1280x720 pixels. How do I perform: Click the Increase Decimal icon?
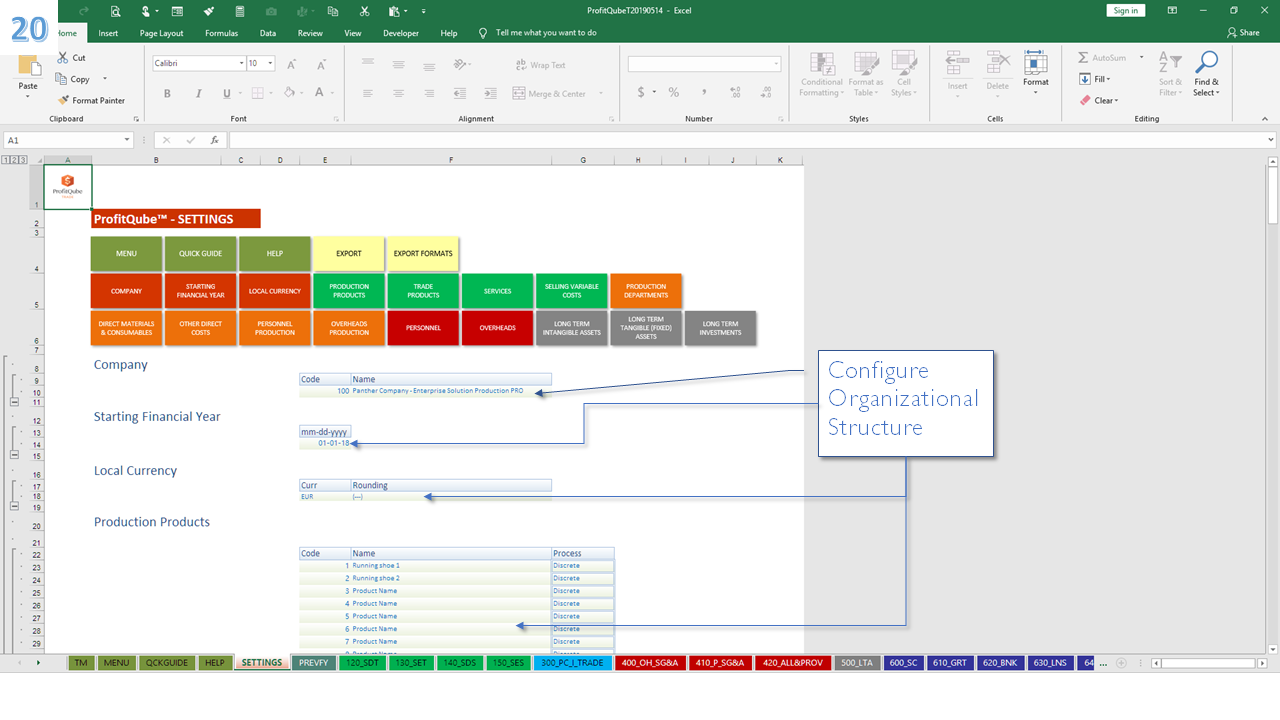click(735, 92)
